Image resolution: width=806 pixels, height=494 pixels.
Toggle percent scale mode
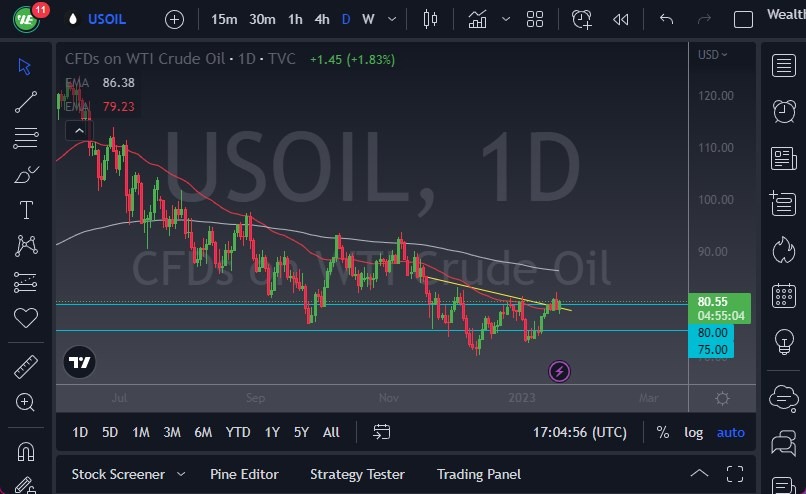[x=662, y=432]
